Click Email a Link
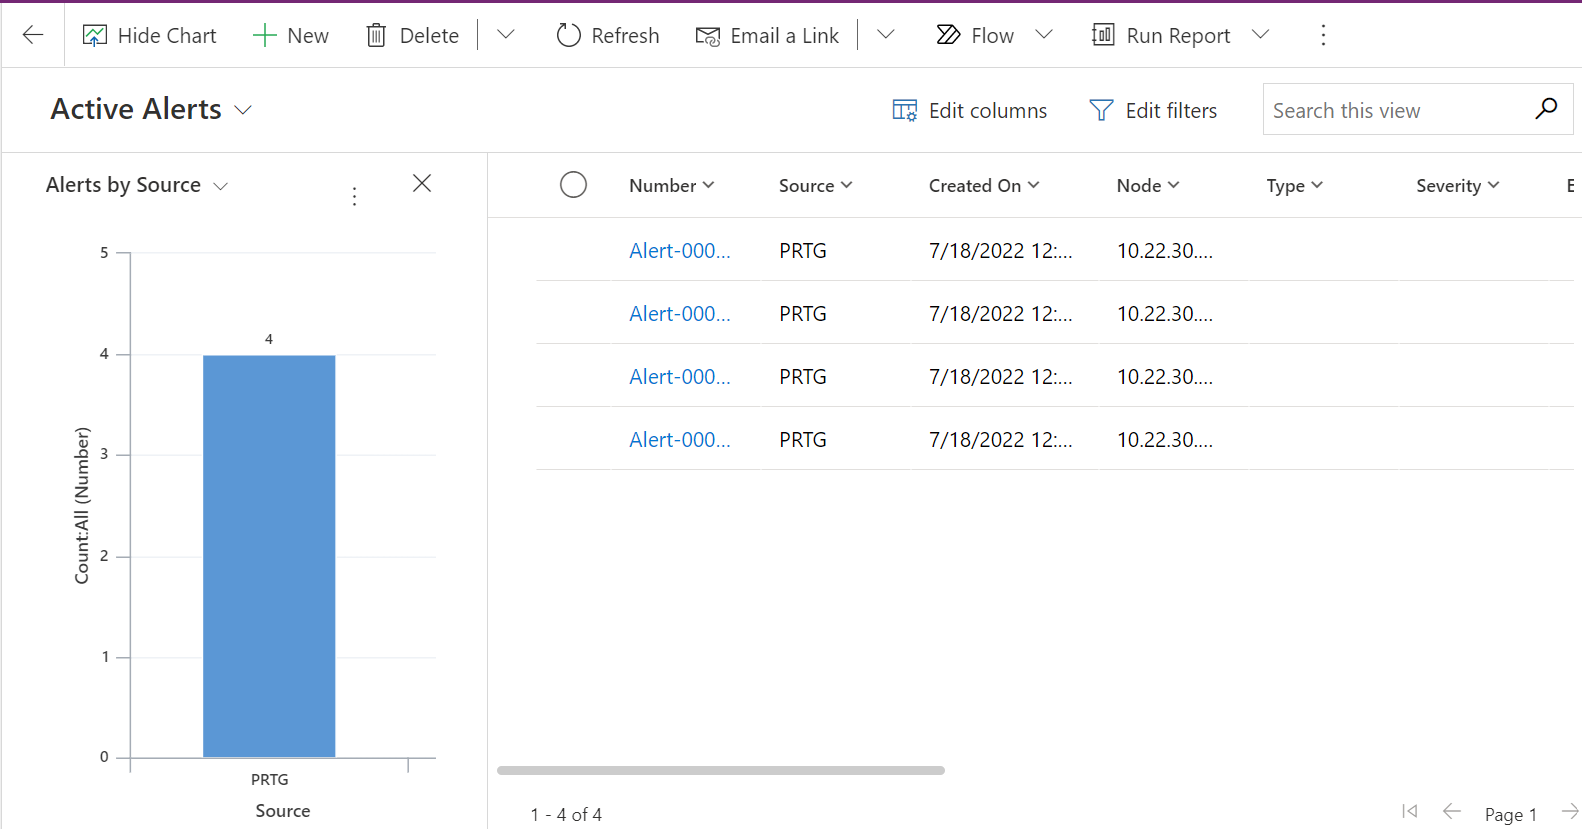This screenshot has height=829, width=1582. [x=767, y=35]
